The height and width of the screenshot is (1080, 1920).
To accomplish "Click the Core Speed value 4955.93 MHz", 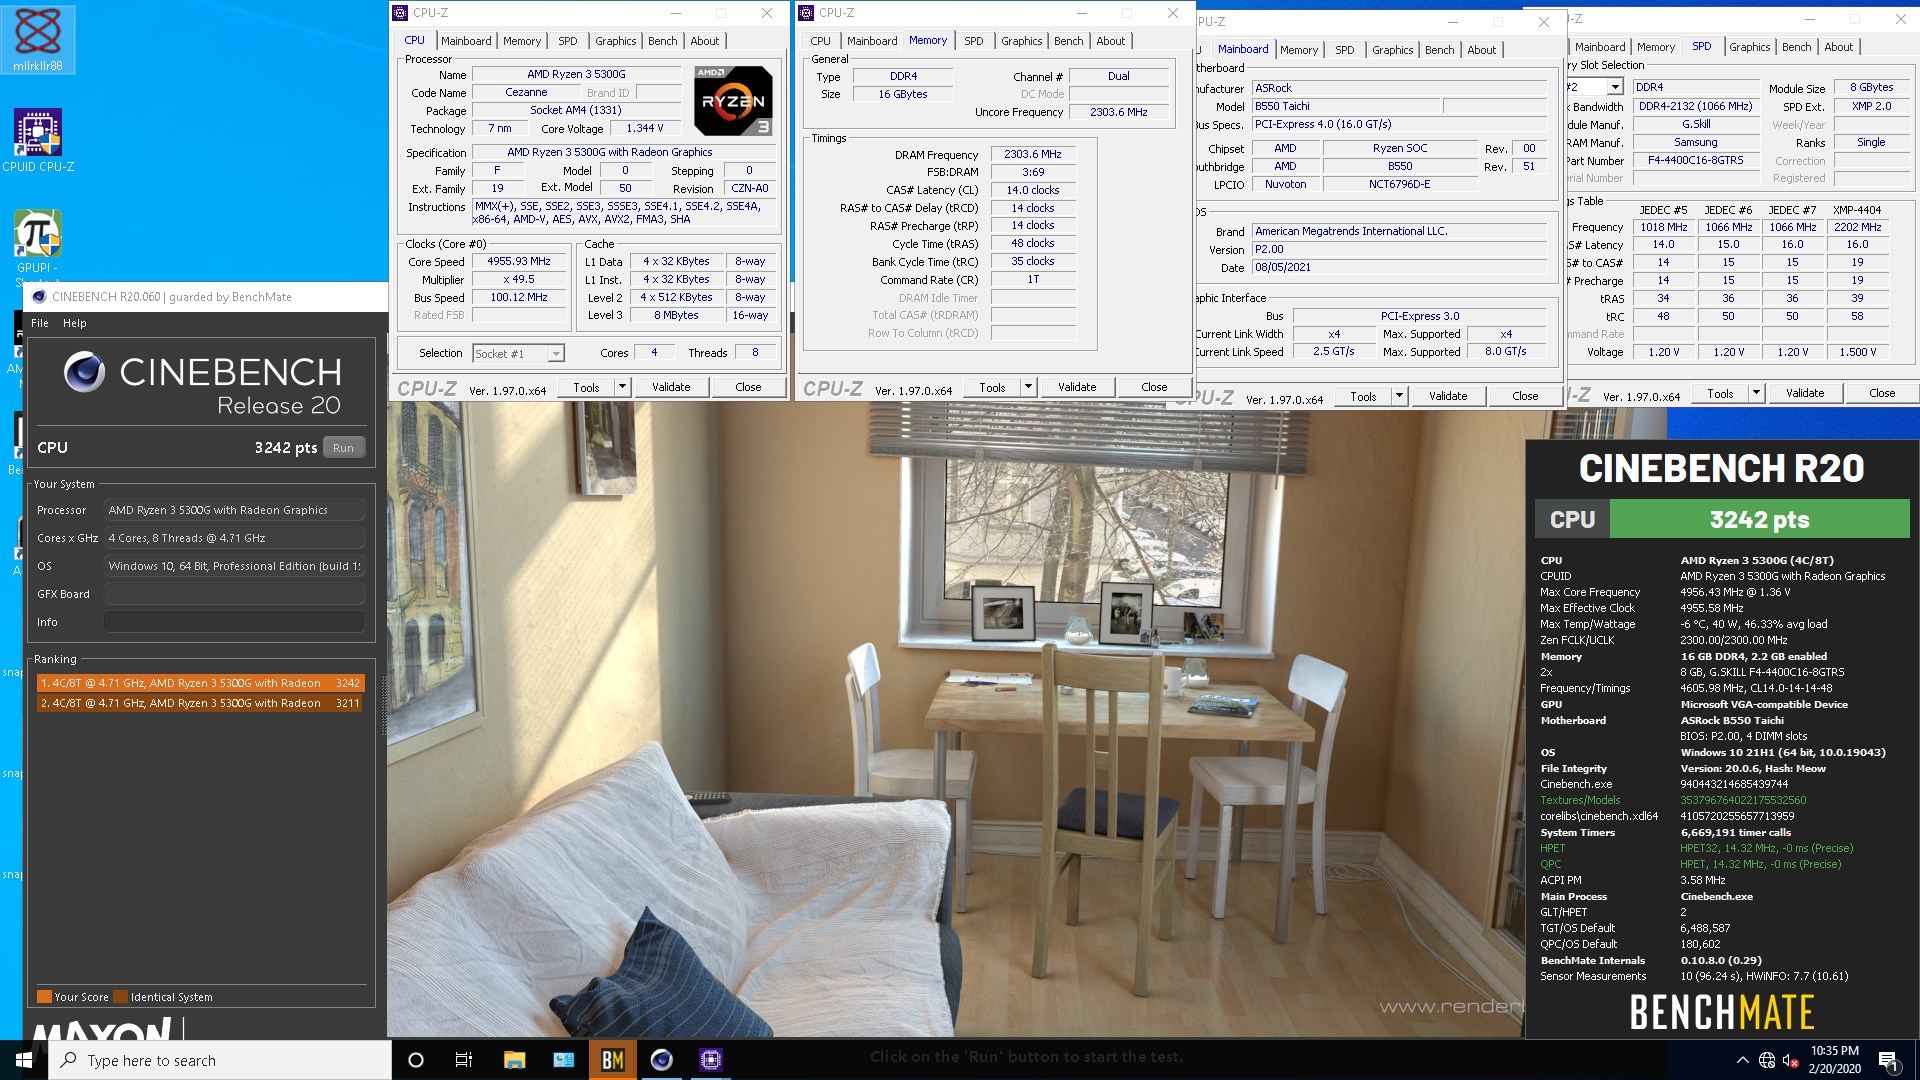I will [x=519, y=262].
